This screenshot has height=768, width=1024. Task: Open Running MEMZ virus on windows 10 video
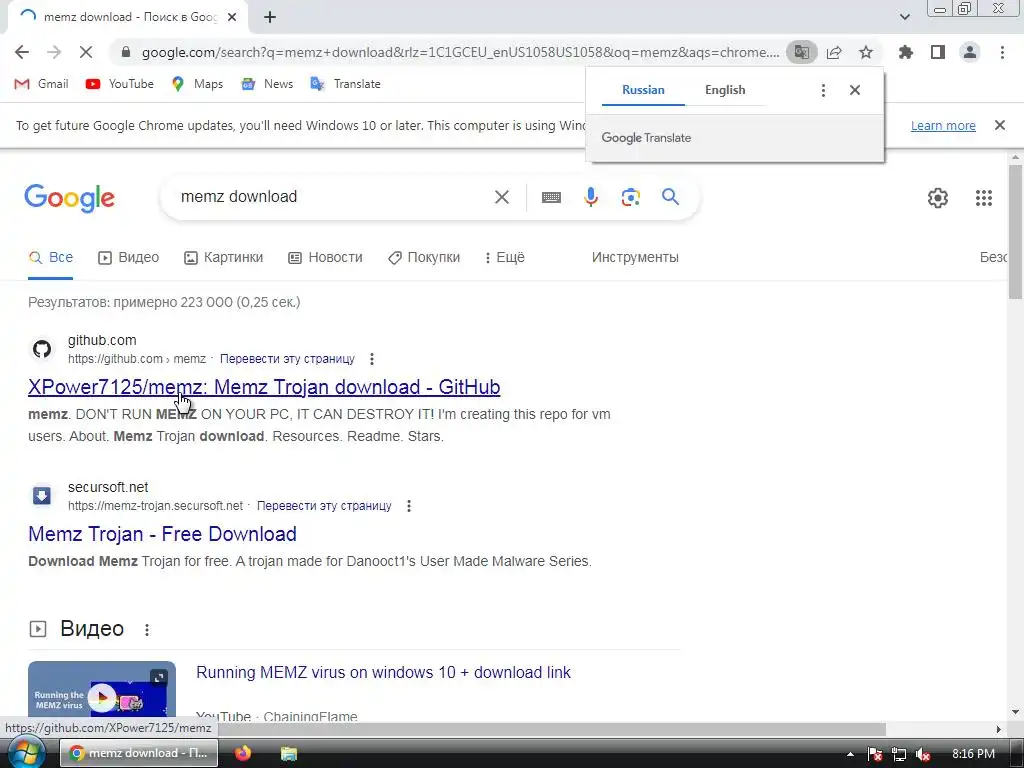coord(383,673)
